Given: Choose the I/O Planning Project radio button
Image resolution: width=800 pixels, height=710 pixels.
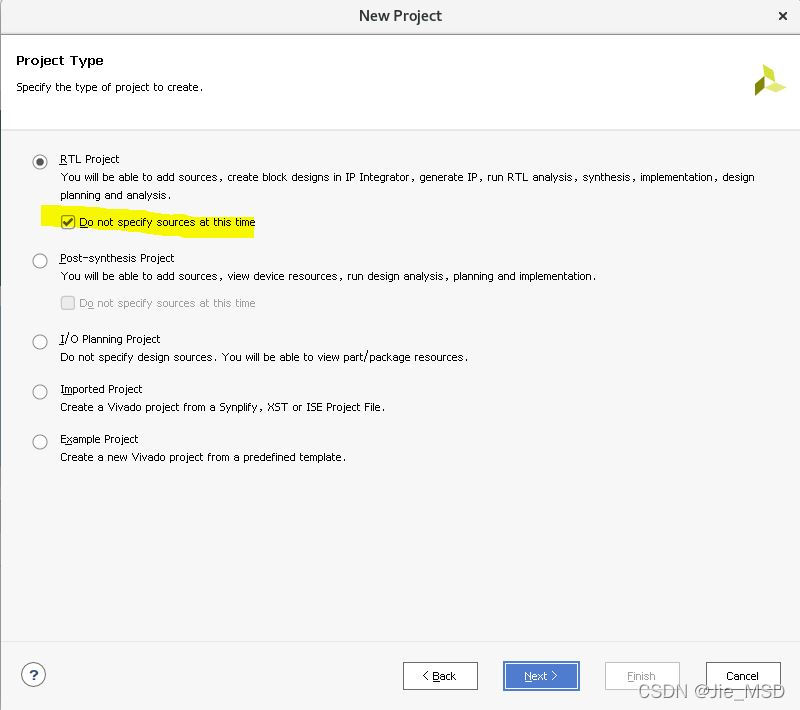Looking at the screenshot, I should point(40,342).
